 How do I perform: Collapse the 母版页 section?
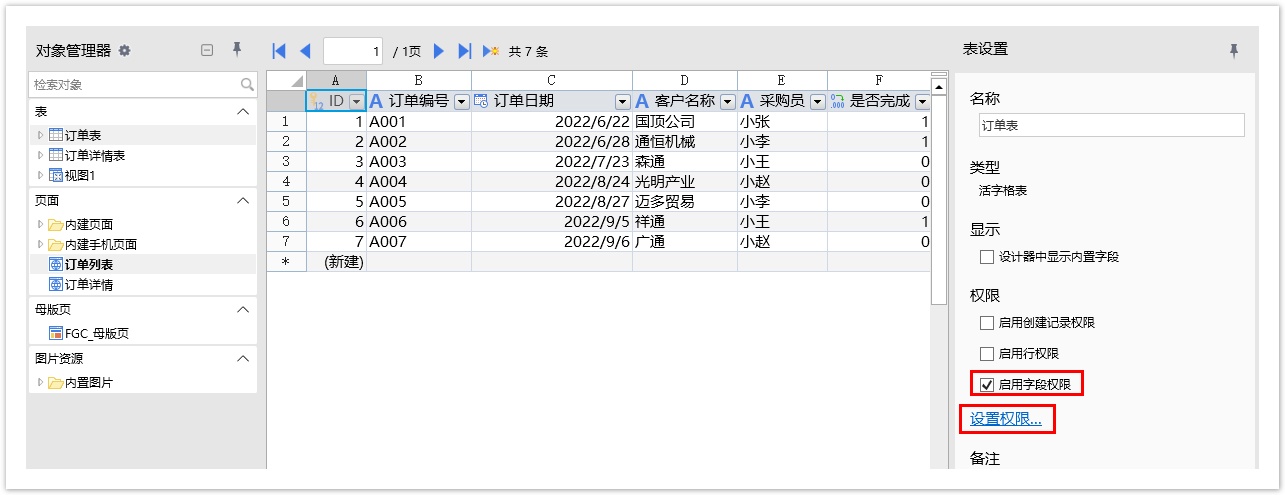click(243, 310)
